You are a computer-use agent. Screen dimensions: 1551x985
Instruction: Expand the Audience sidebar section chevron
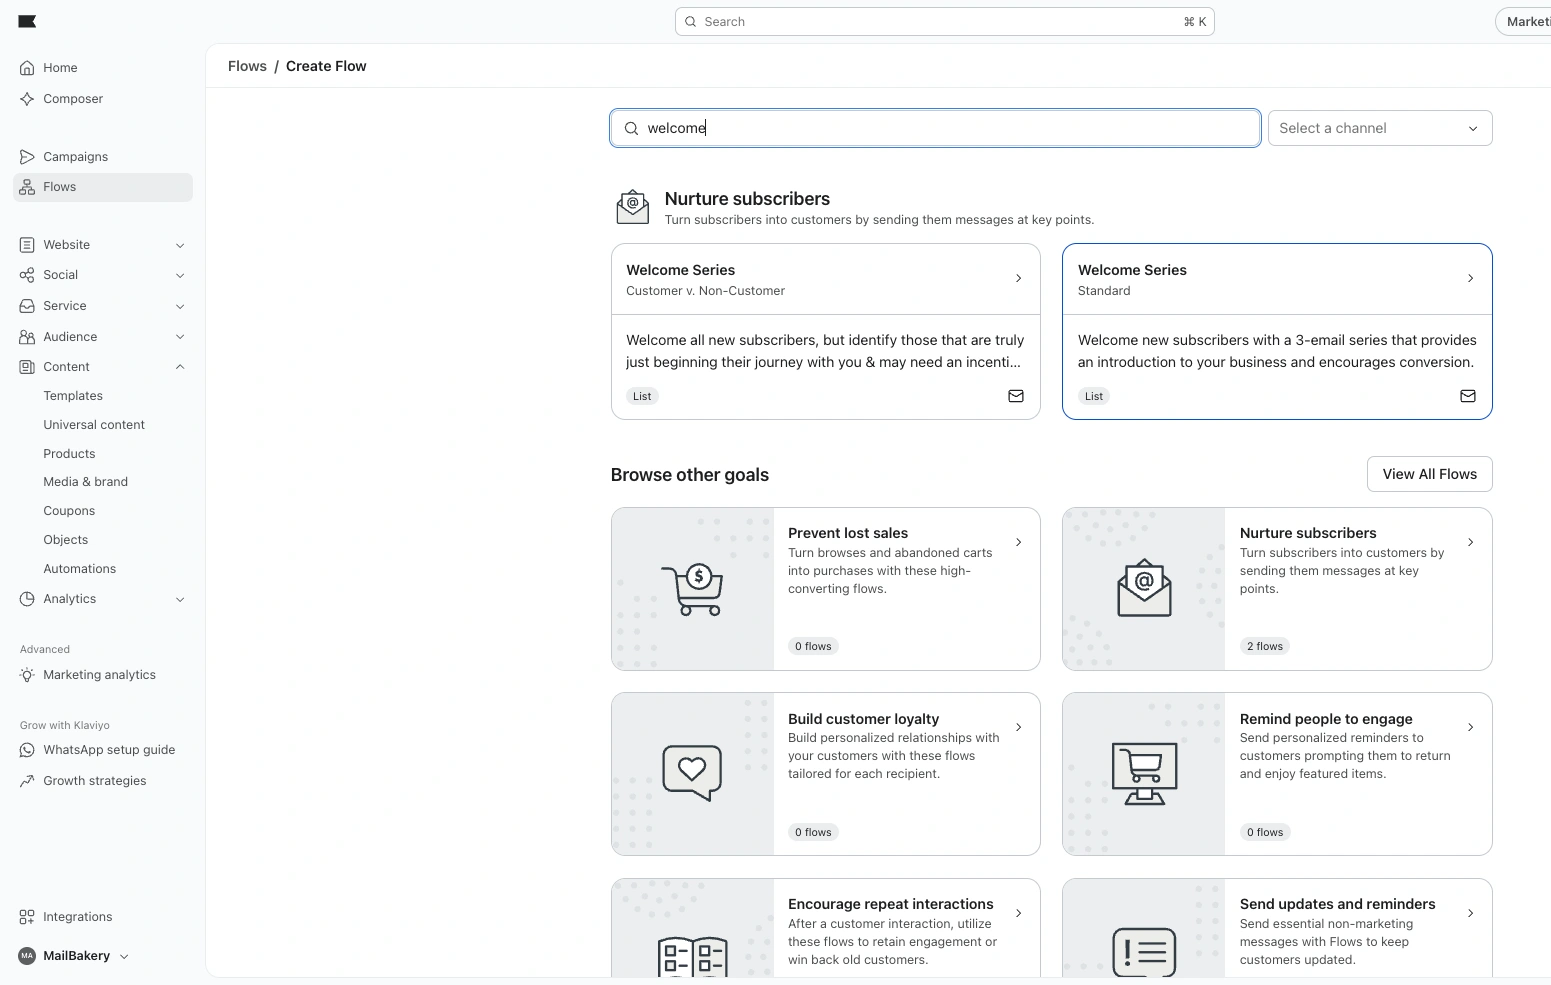tap(180, 337)
